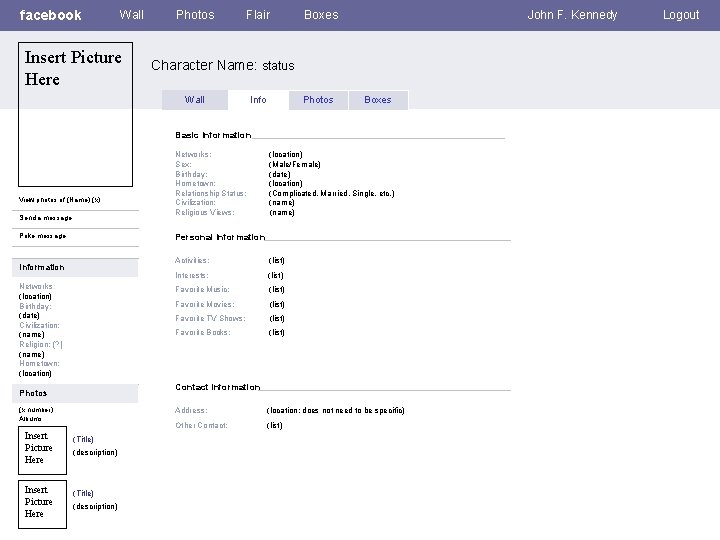720x540 pixels.
Task: Click Send a message link
Action: click(x=45, y=218)
